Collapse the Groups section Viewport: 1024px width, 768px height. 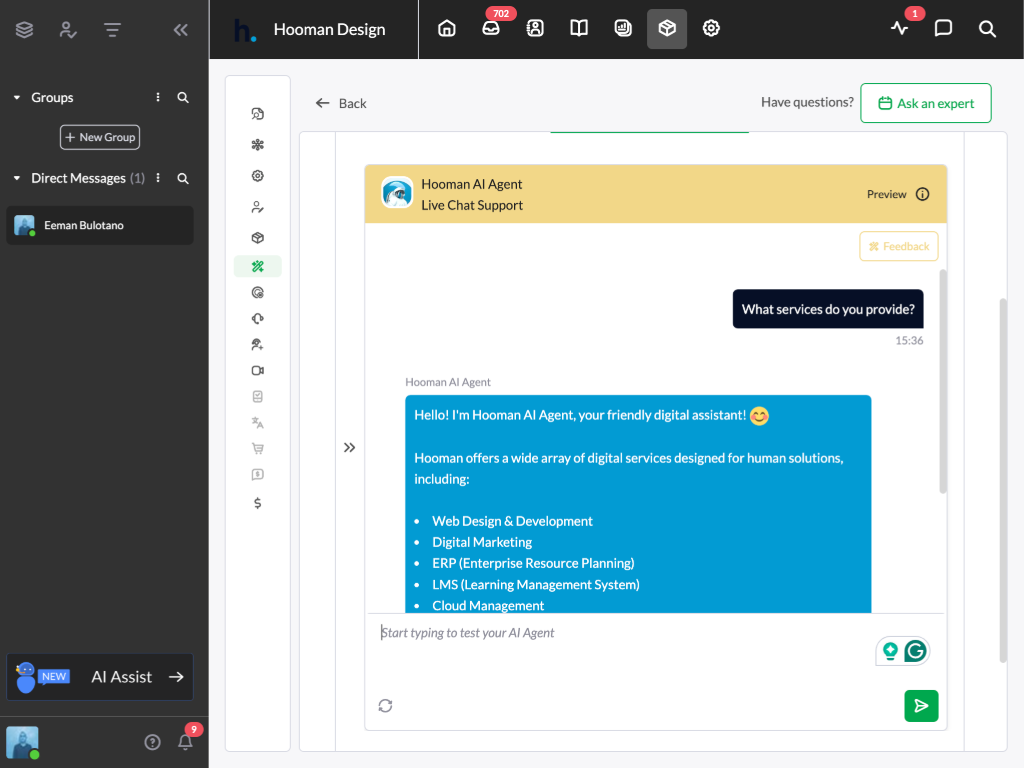pos(17,98)
